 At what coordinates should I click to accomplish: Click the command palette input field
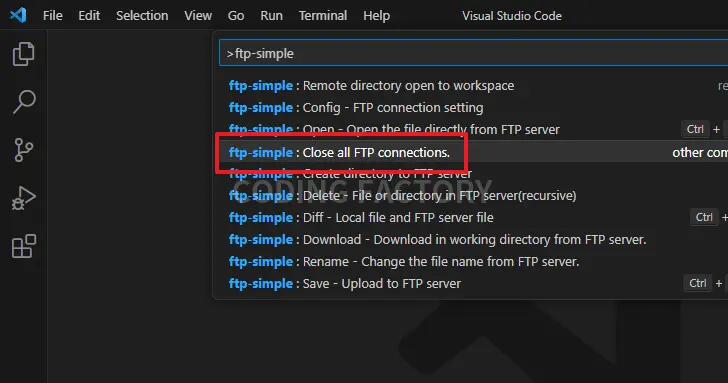click(474, 53)
